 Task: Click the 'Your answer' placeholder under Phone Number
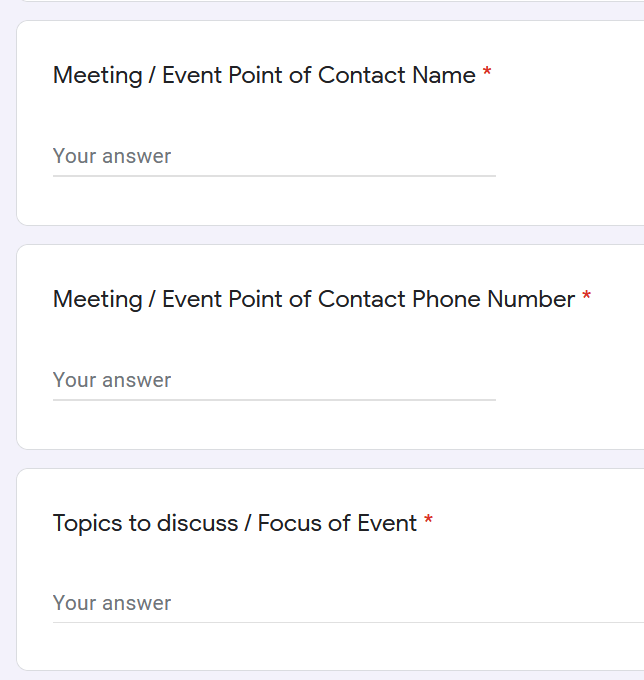click(x=112, y=380)
